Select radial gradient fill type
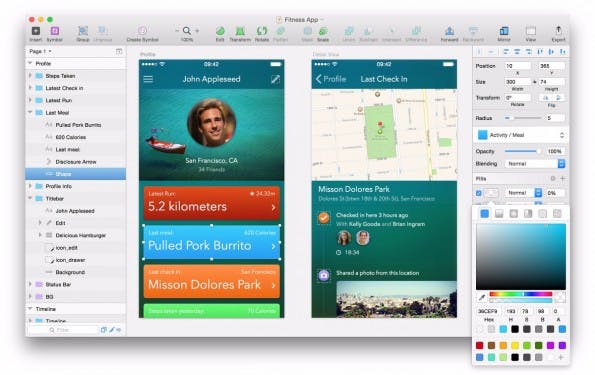The height and width of the screenshot is (375, 595). coord(513,214)
